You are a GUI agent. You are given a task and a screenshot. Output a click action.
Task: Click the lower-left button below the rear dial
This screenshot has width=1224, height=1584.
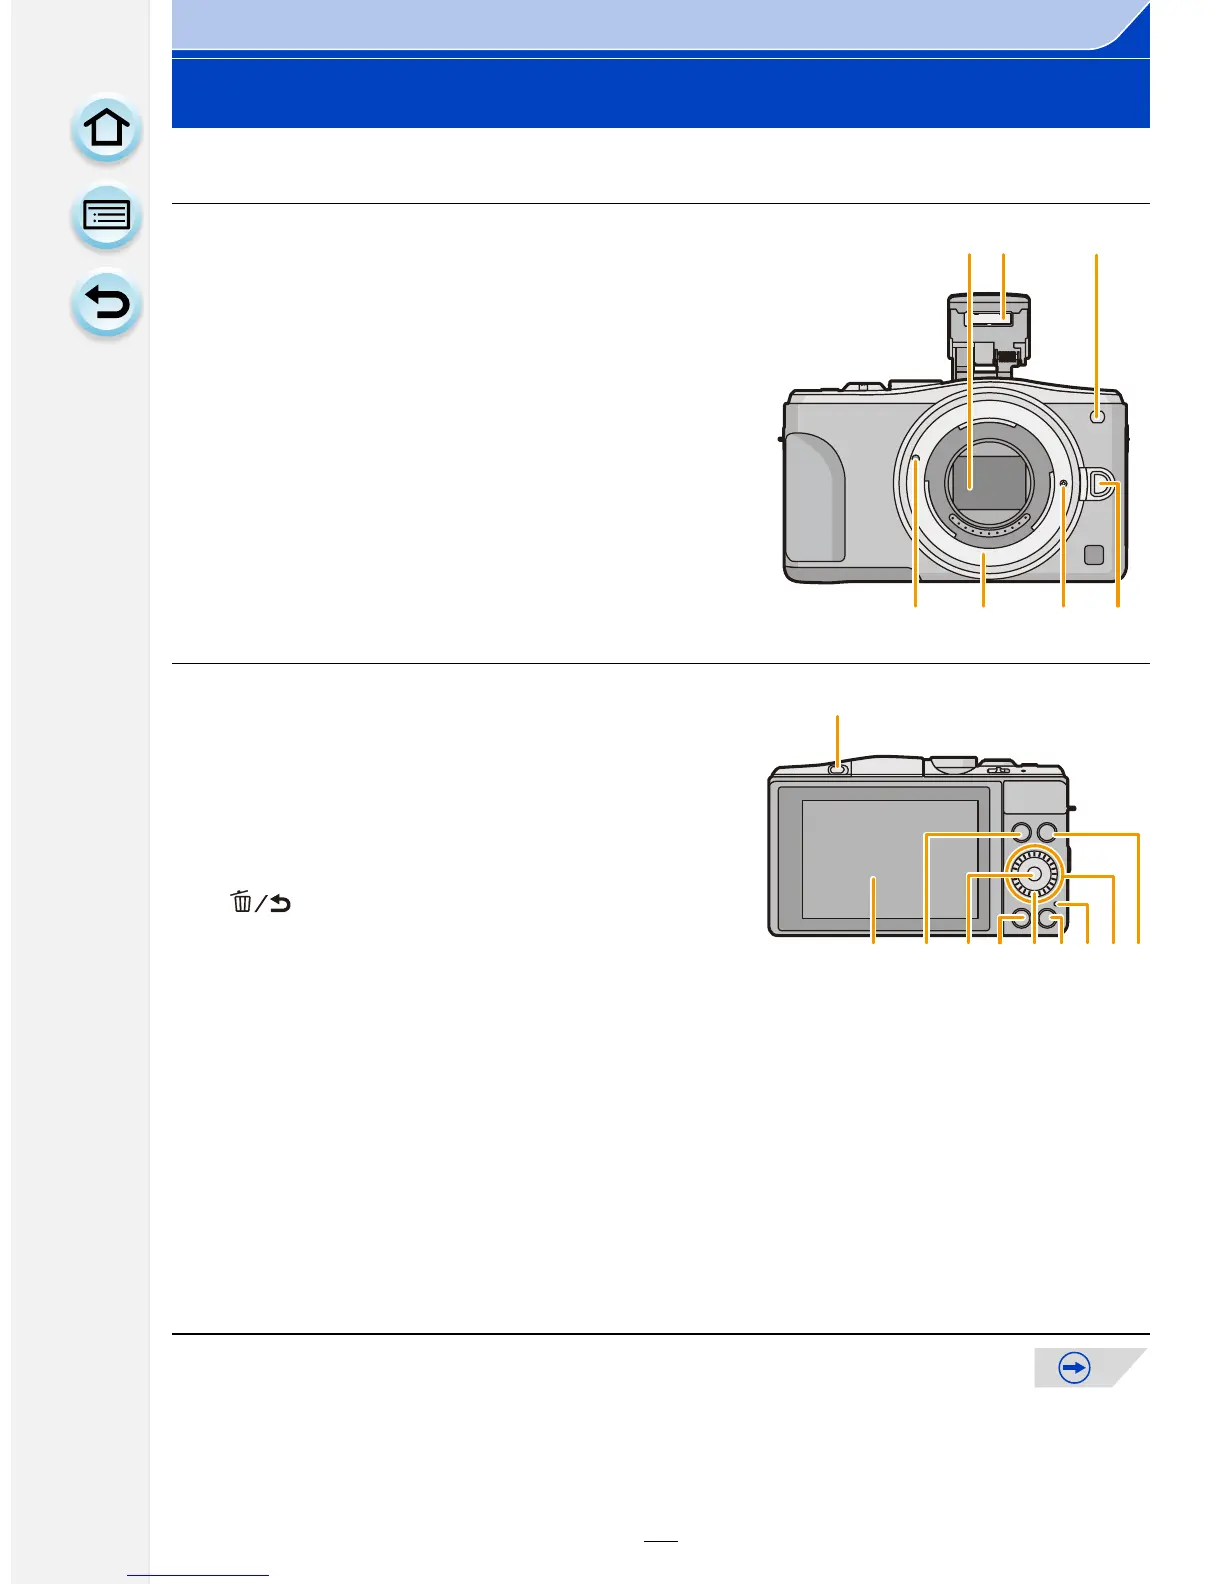point(1017,919)
